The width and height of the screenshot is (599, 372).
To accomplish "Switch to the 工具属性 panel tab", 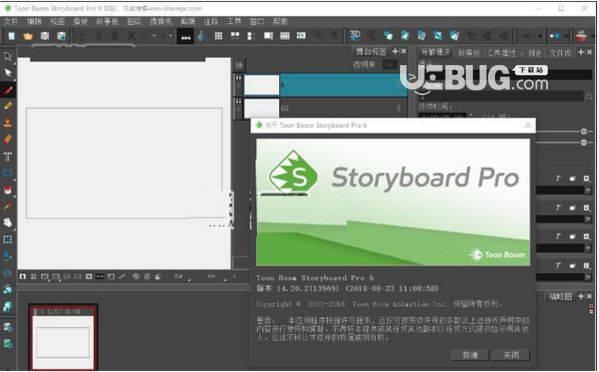I will pyautogui.click(x=502, y=53).
